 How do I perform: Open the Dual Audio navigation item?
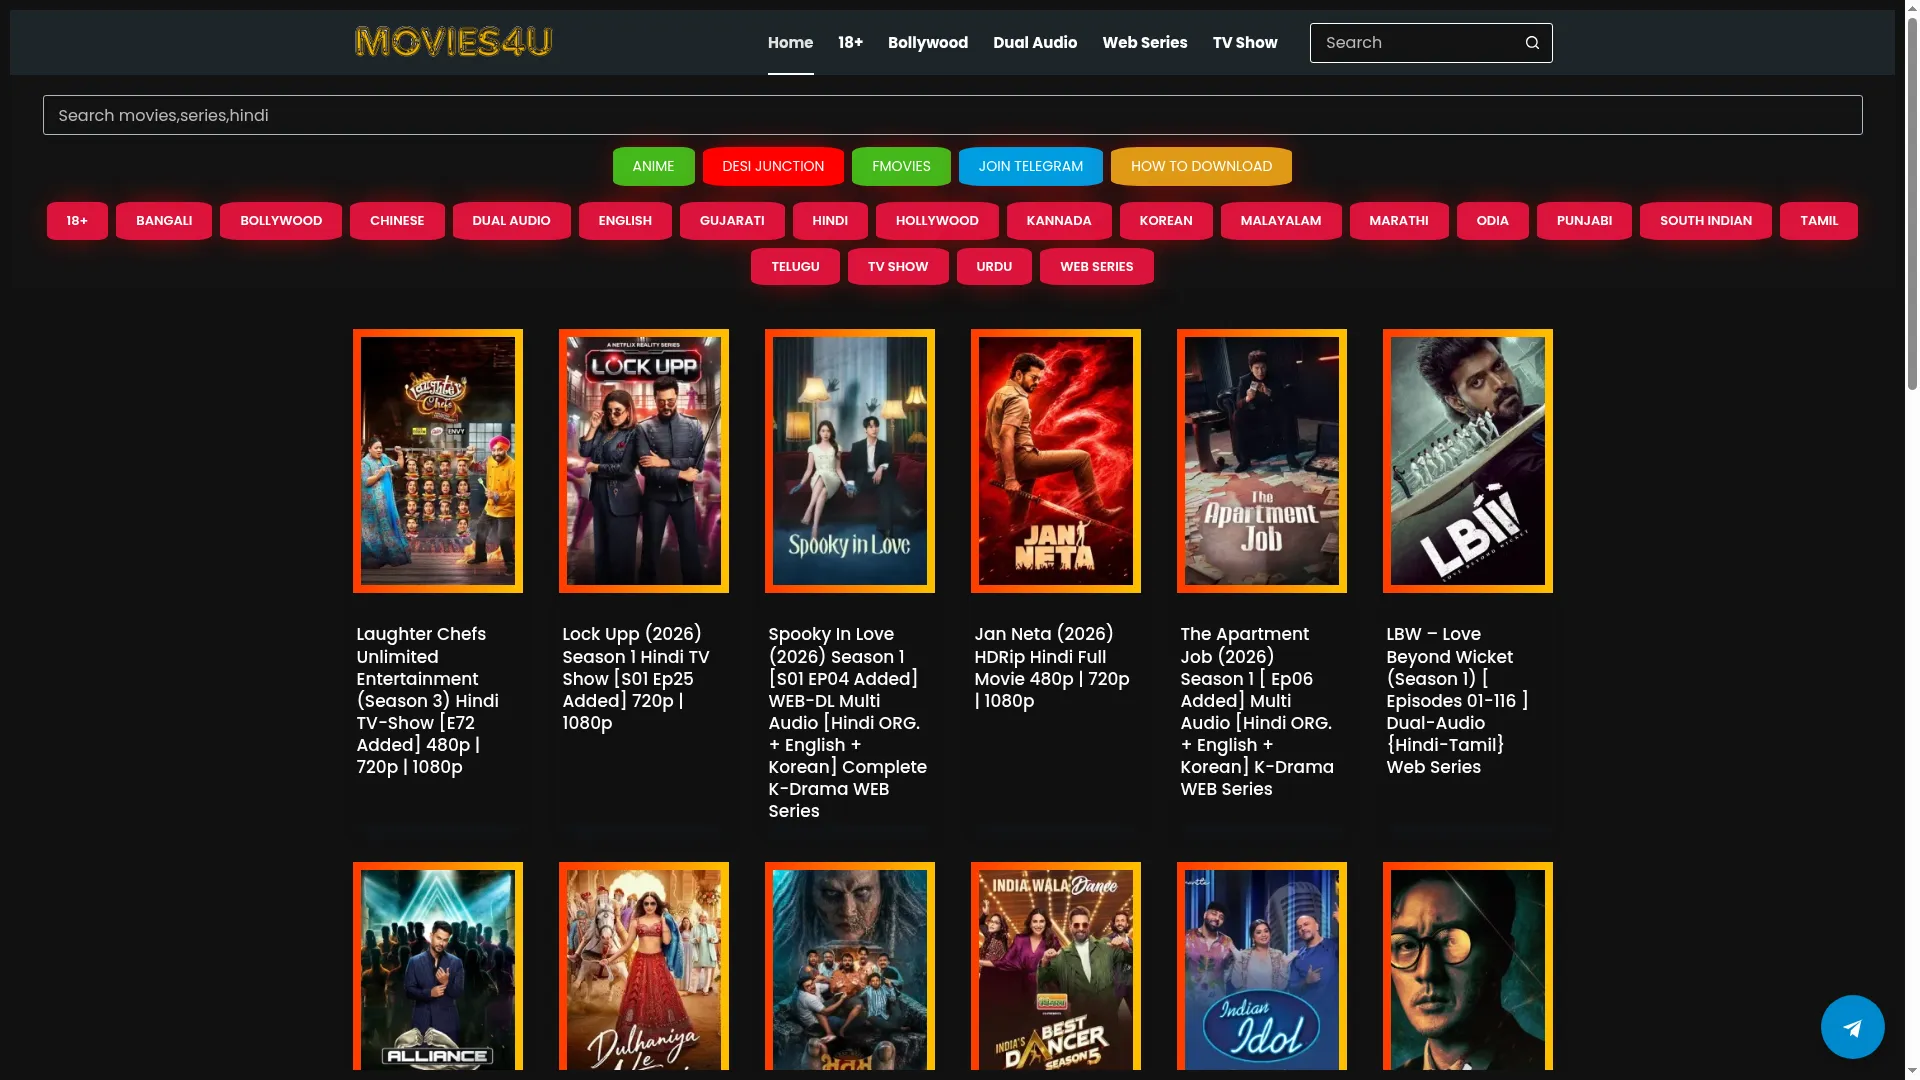click(x=1035, y=43)
